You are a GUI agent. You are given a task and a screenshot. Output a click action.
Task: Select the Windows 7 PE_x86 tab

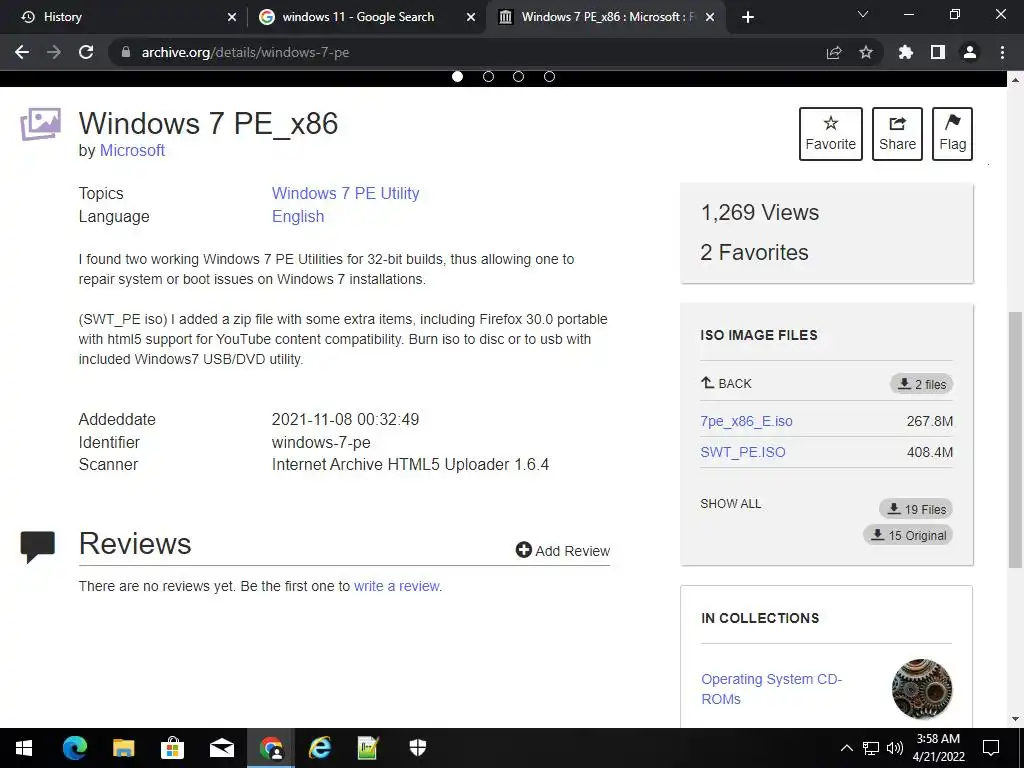[x=604, y=17]
